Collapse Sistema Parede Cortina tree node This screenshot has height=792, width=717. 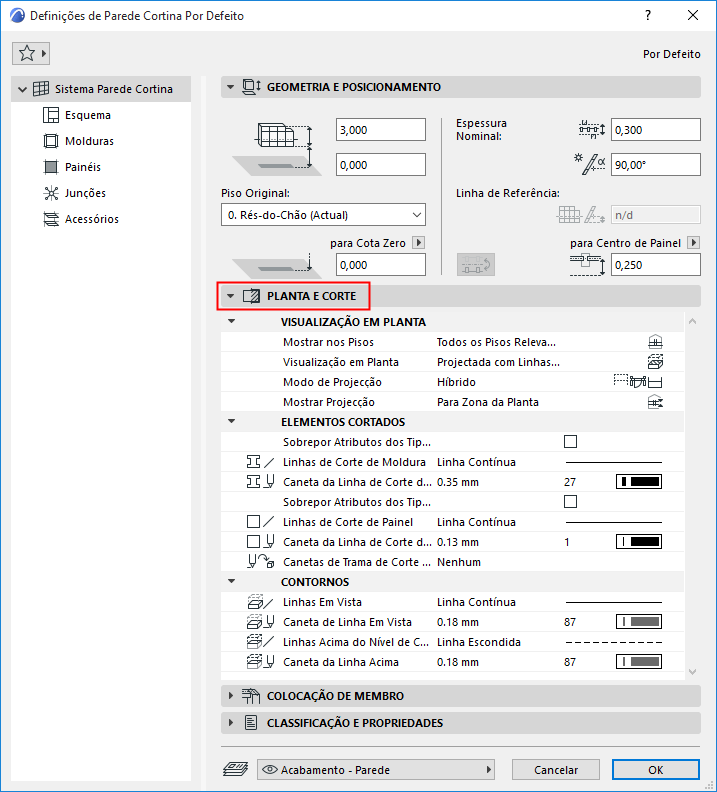click(x=22, y=89)
